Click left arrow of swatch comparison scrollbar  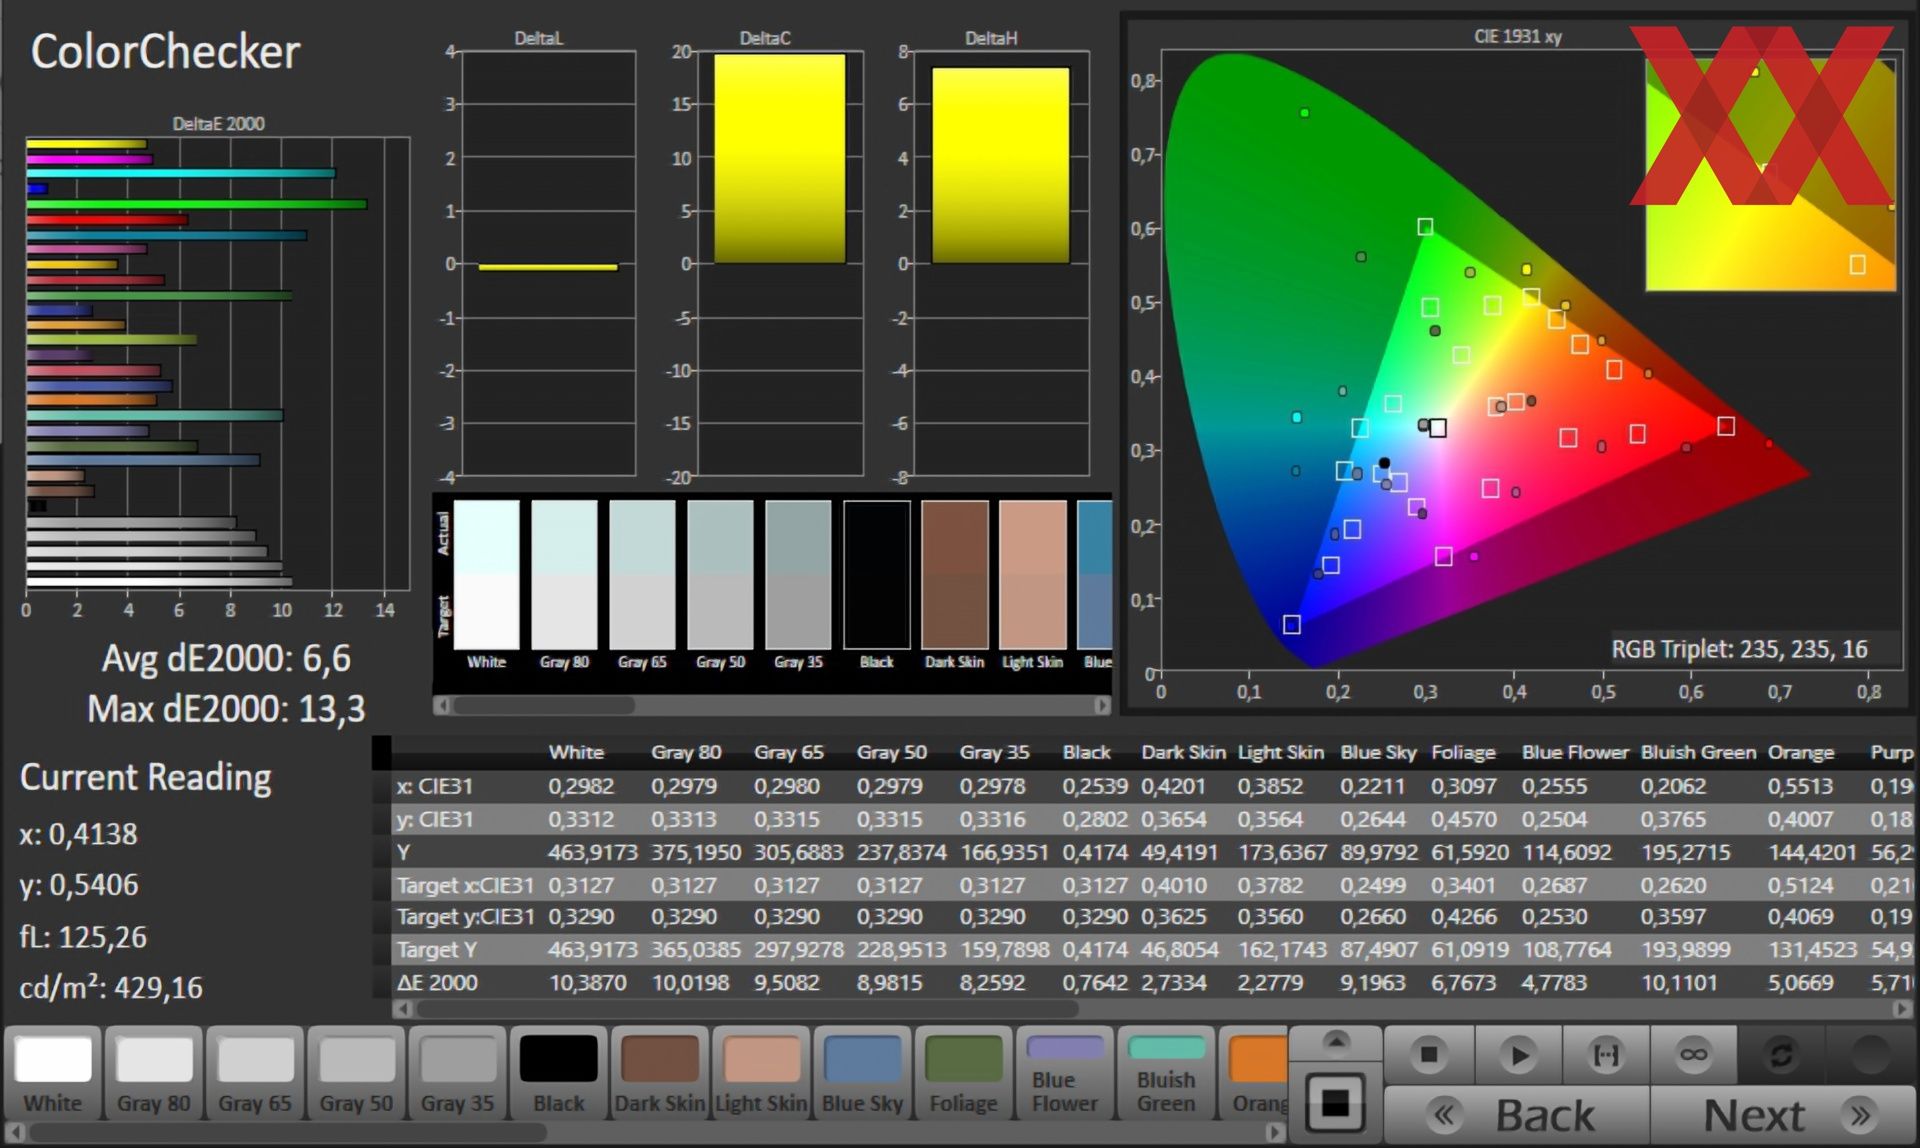click(441, 706)
